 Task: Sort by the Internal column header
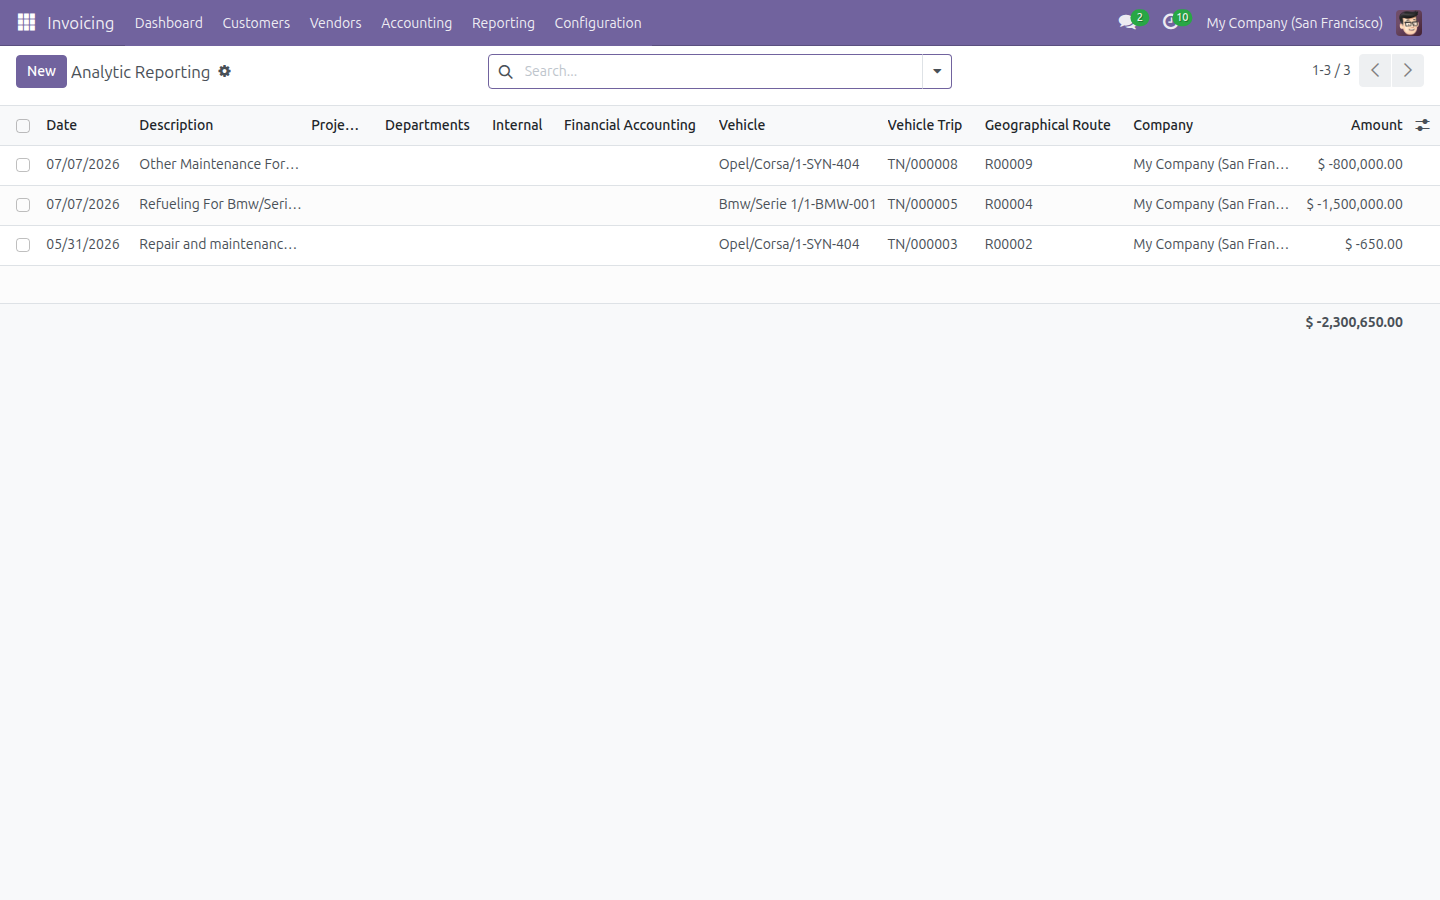tap(517, 125)
